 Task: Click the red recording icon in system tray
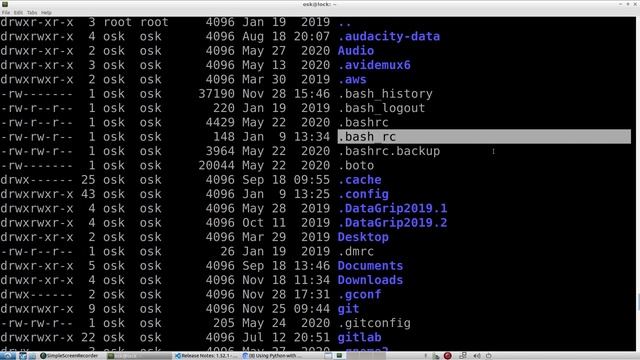click(447, 356)
